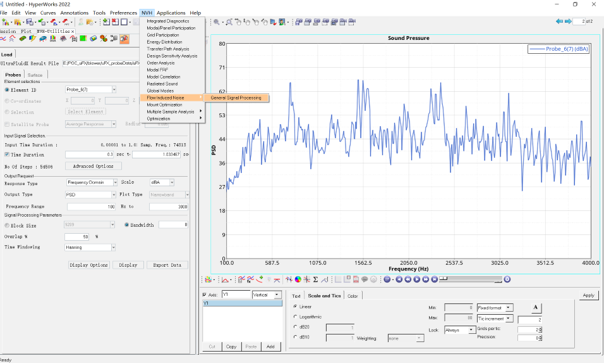Image resolution: width=604 pixels, height=363 pixels.
Task: Click the Sigma statistics icon
Action: [315, 279]
